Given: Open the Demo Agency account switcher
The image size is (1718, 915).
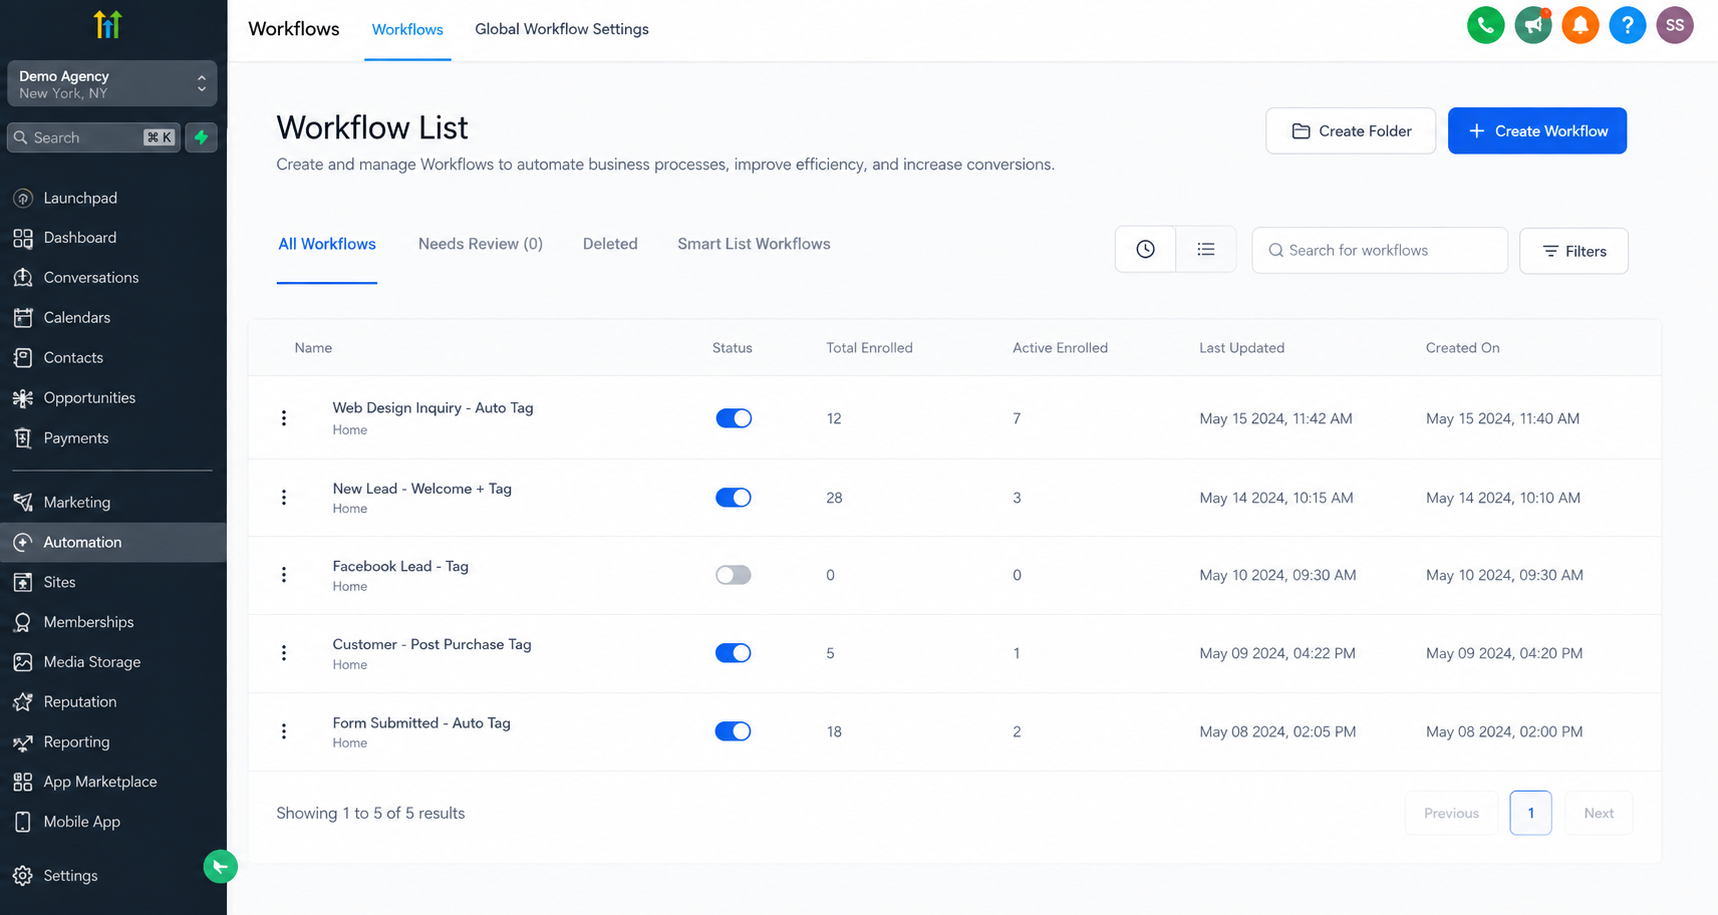Looking at the screenshot, I should coord(112,84).
